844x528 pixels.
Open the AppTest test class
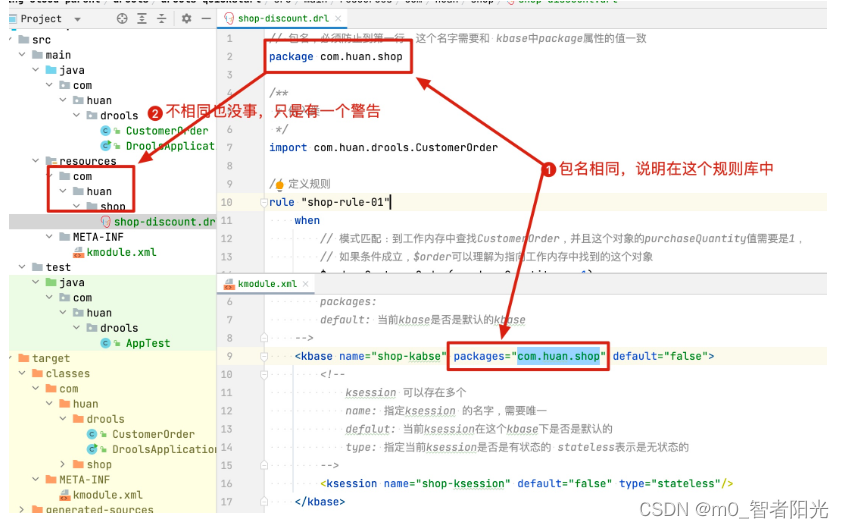coord(148,343)
